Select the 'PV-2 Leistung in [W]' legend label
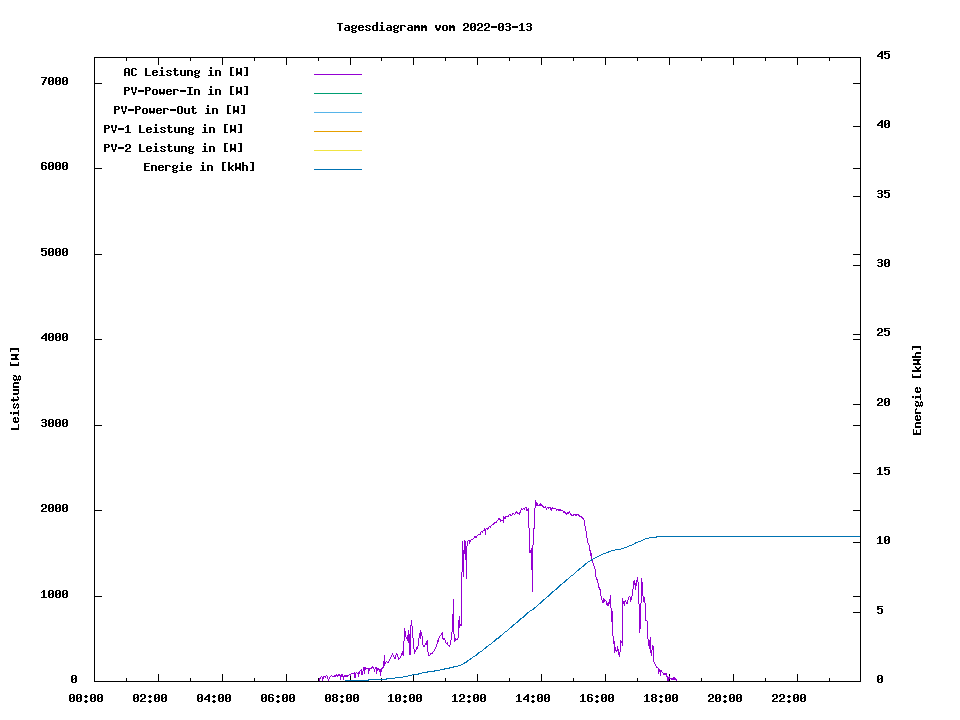Image resolution: width=960 pixels, height=720 pixels. click(x=173, y=148)
